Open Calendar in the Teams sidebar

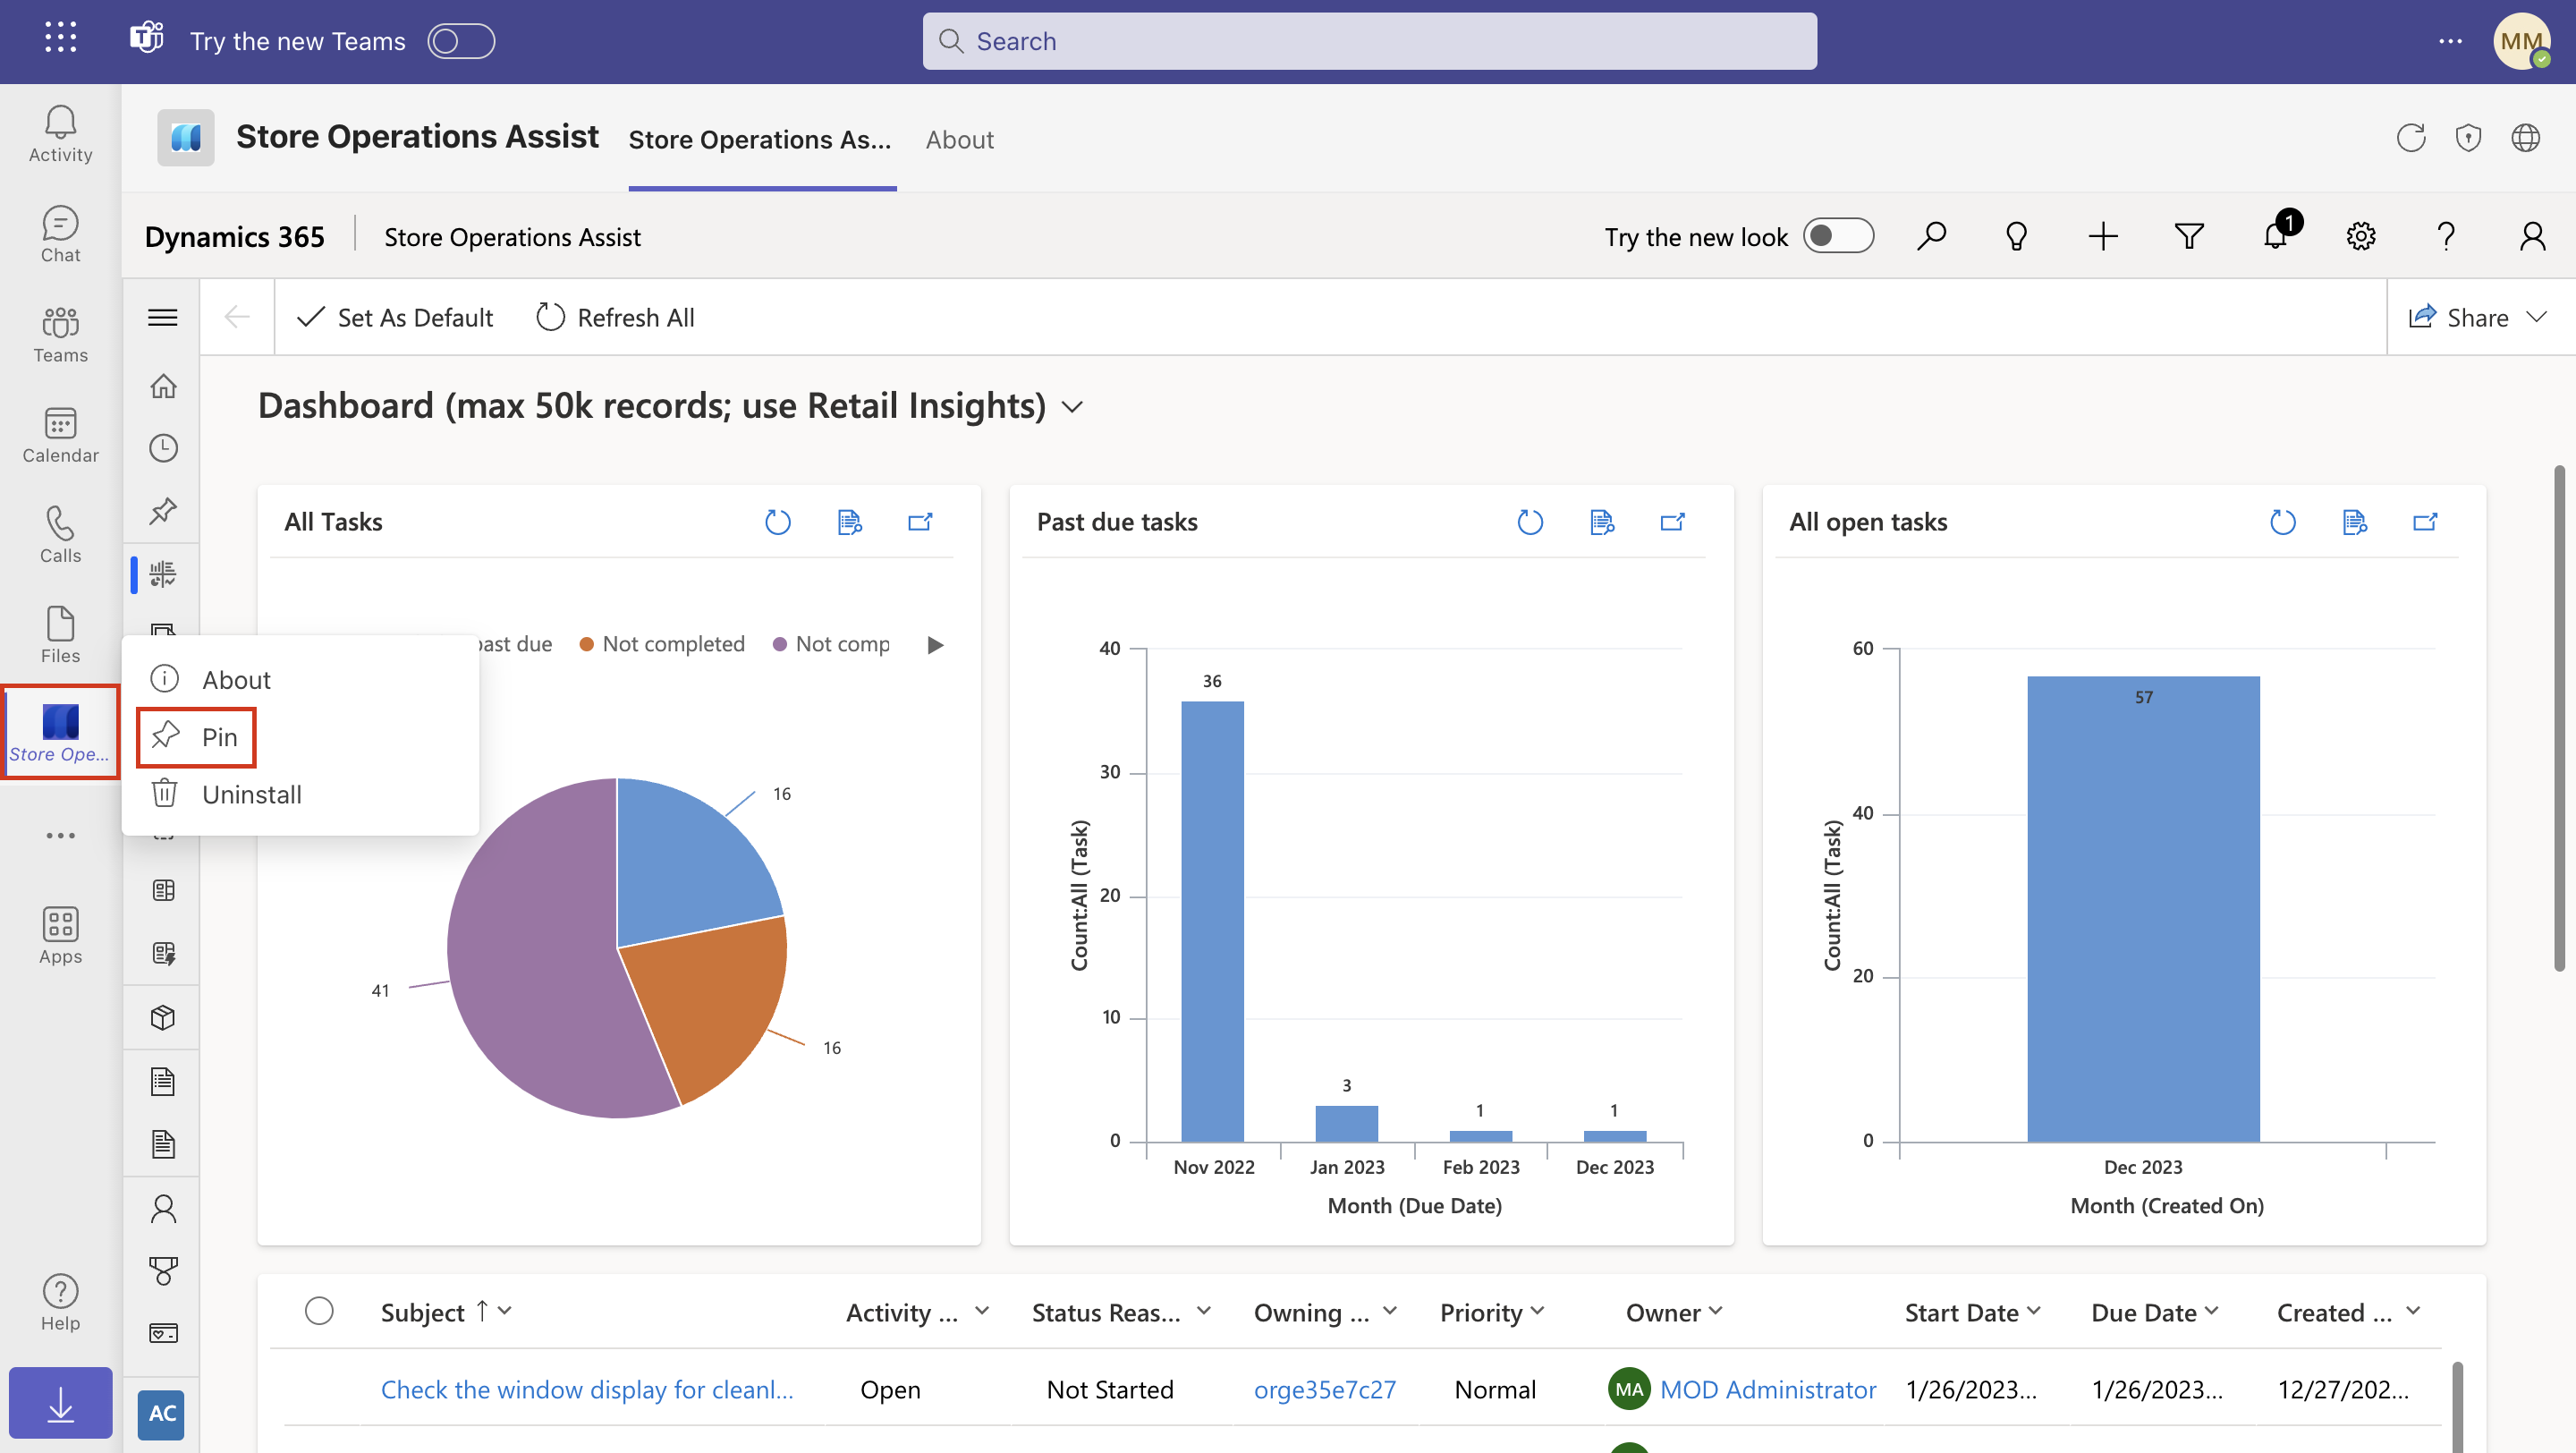(60, 434)
